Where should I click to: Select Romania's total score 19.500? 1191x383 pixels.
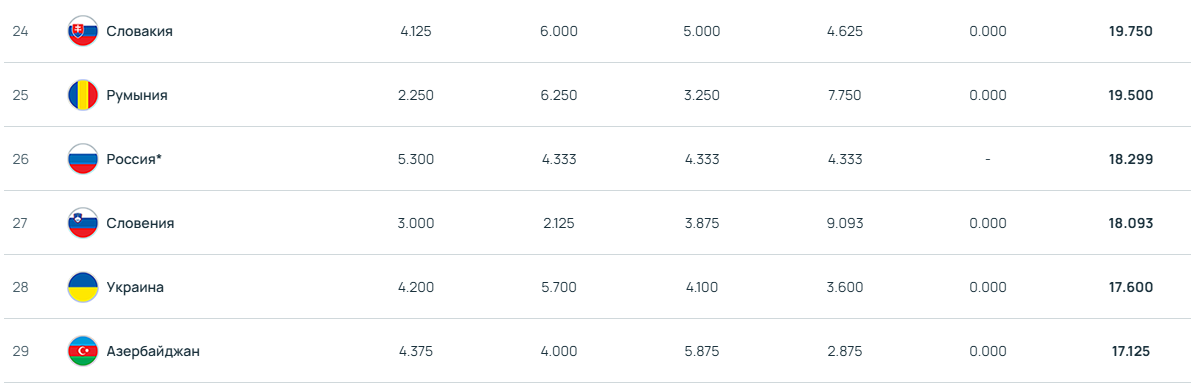(x=1131, y=96)
